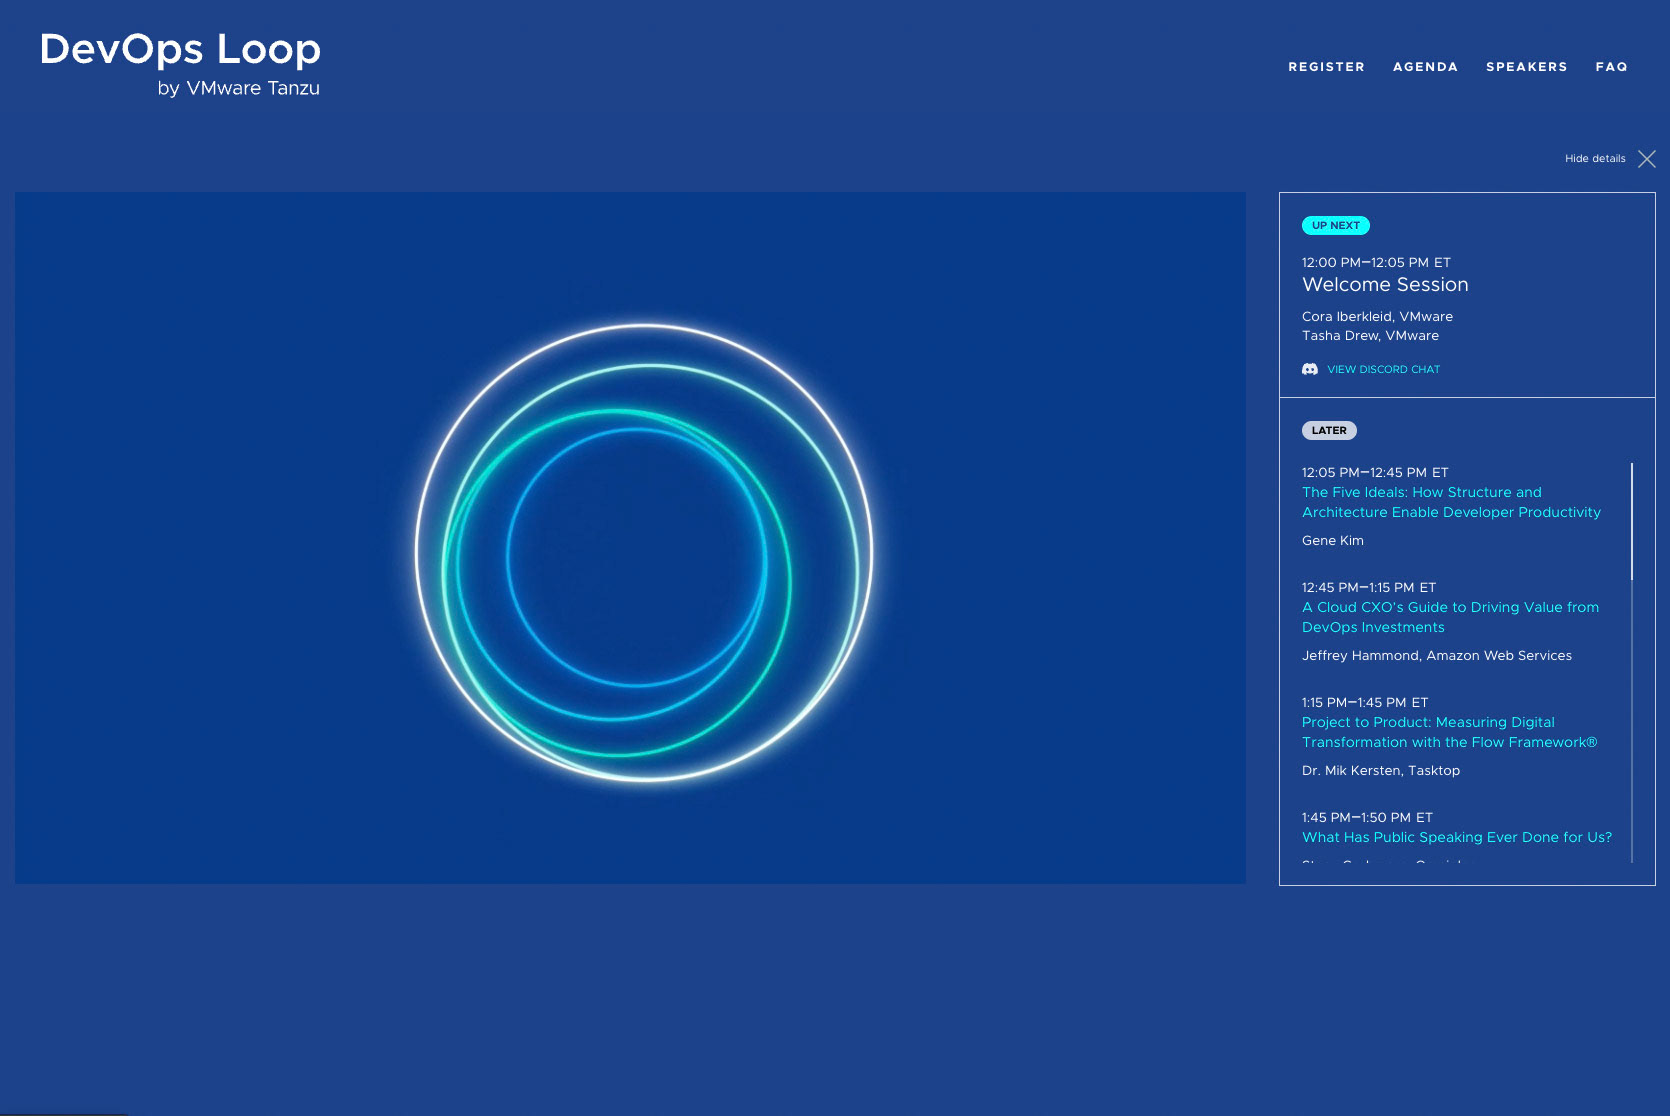The width and height of the screenshot is (1670, 1116).
Task: Click the LATER badge
Action: click(x=1329, y=431)
